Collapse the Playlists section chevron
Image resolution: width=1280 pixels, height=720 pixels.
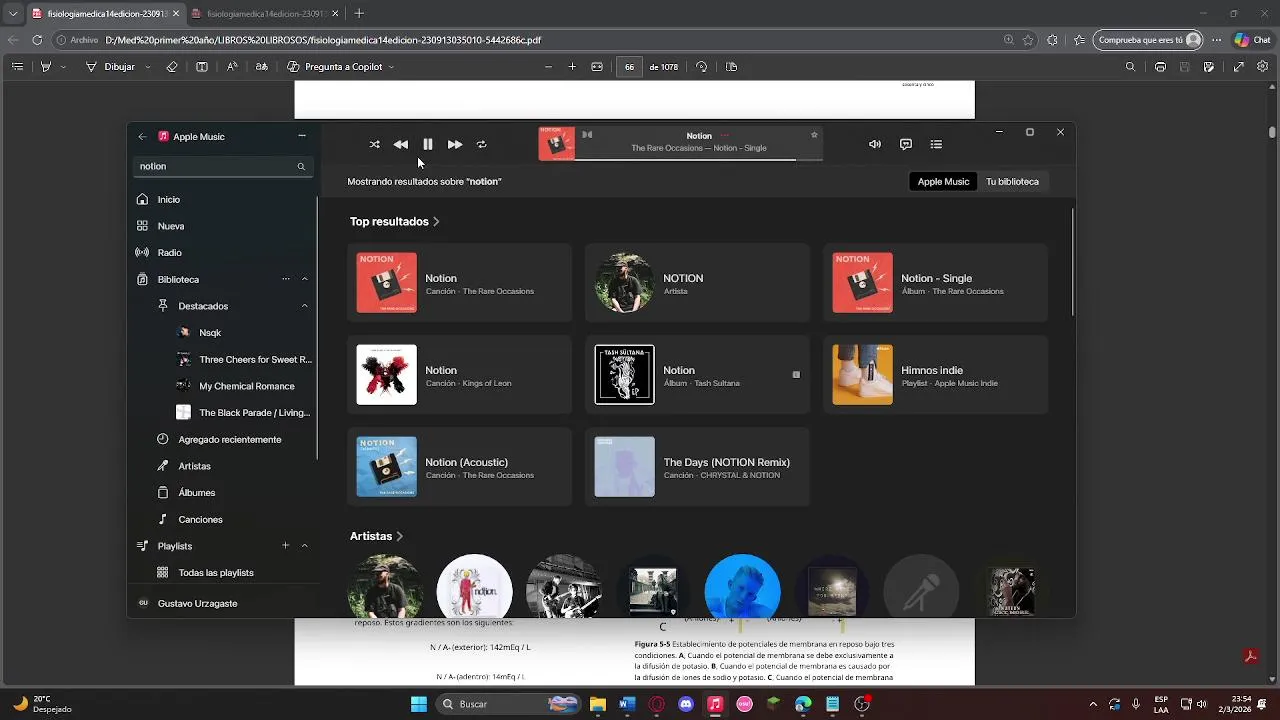(304, 546)
